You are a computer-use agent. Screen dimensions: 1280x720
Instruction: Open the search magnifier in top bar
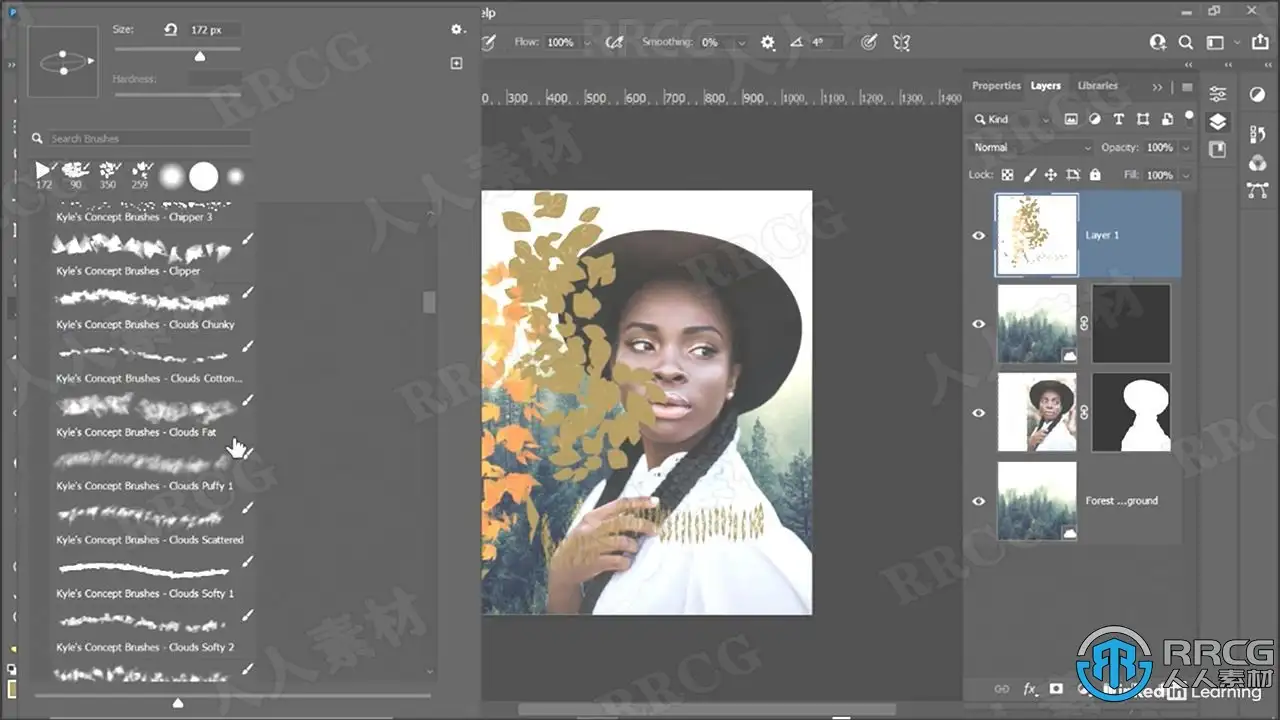pyautogui.click(x=1186, y=43)
